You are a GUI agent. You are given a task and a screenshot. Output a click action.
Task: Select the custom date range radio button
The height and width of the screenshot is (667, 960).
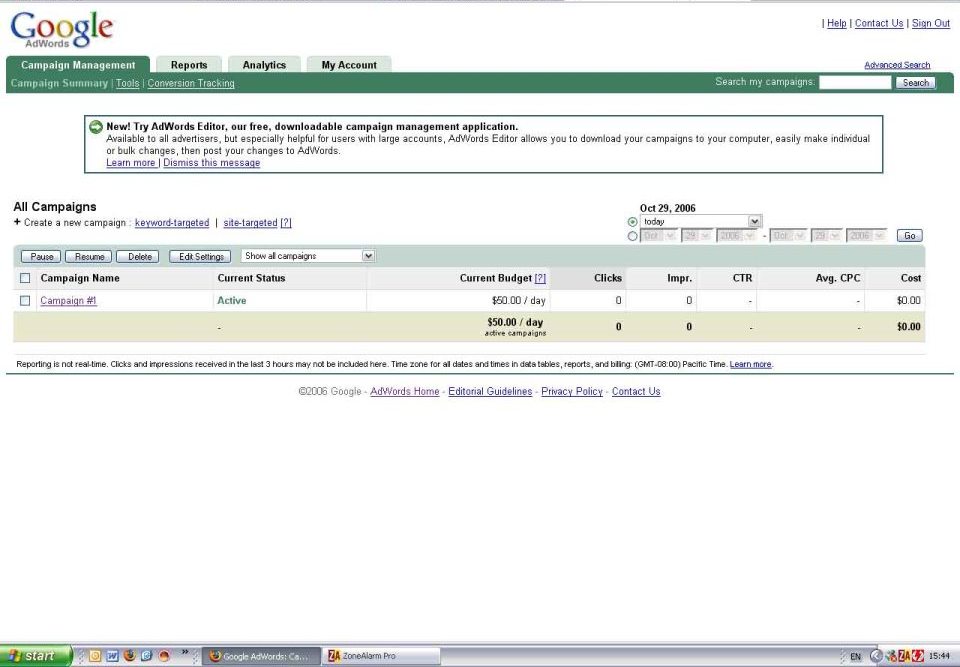(x=632, y=236)
